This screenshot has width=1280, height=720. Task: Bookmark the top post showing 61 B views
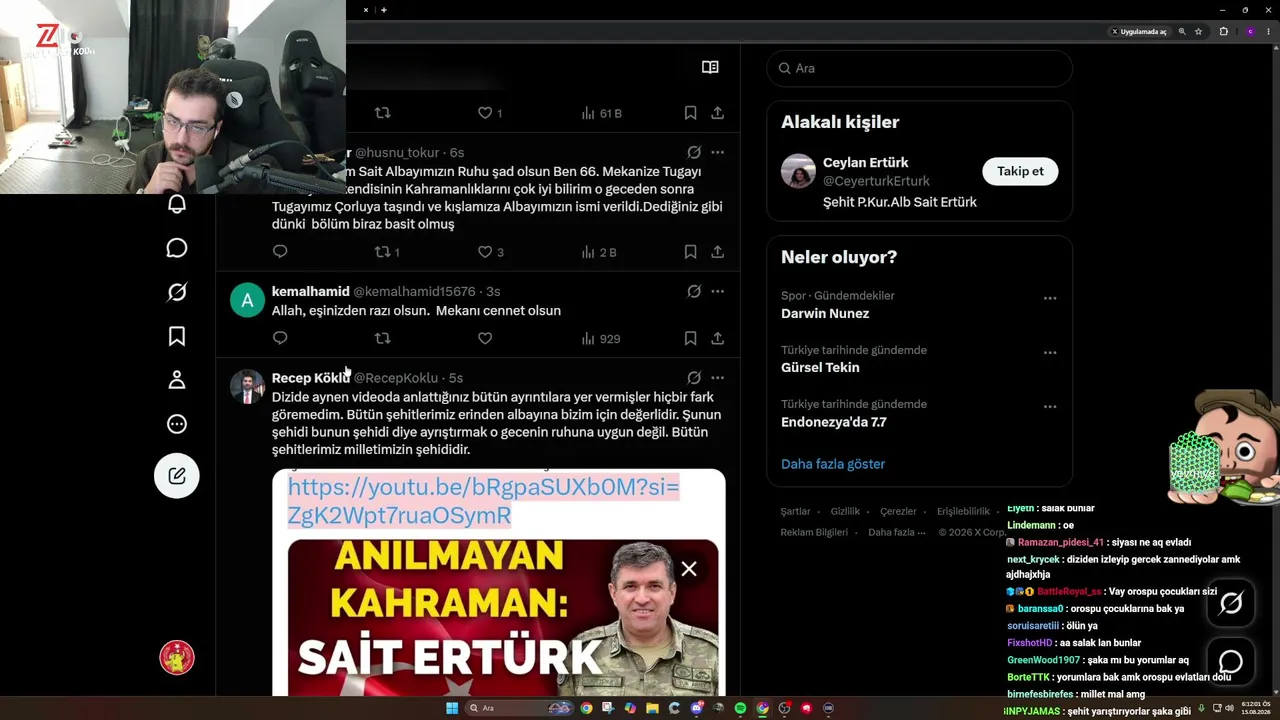[690, 113]
